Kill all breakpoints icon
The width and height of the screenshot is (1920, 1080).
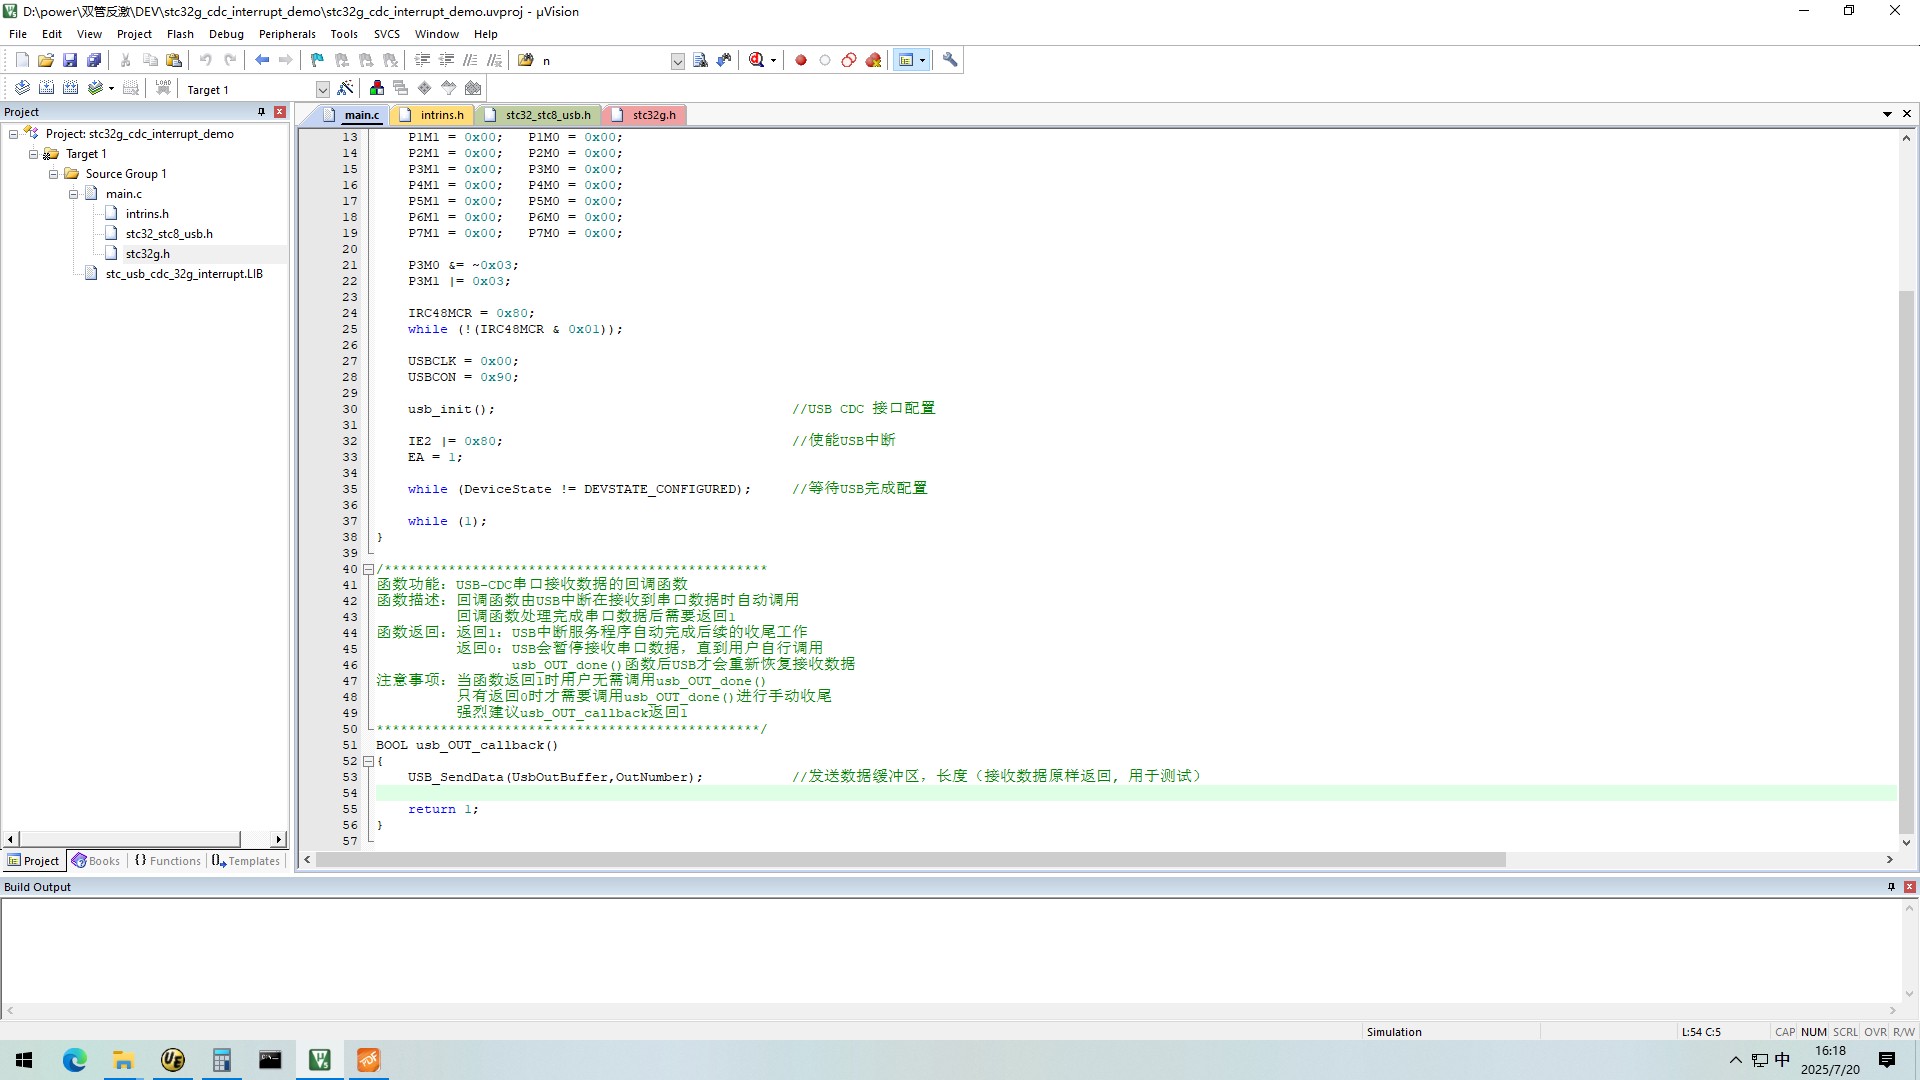pyautogui.click(x=873, y=60)
